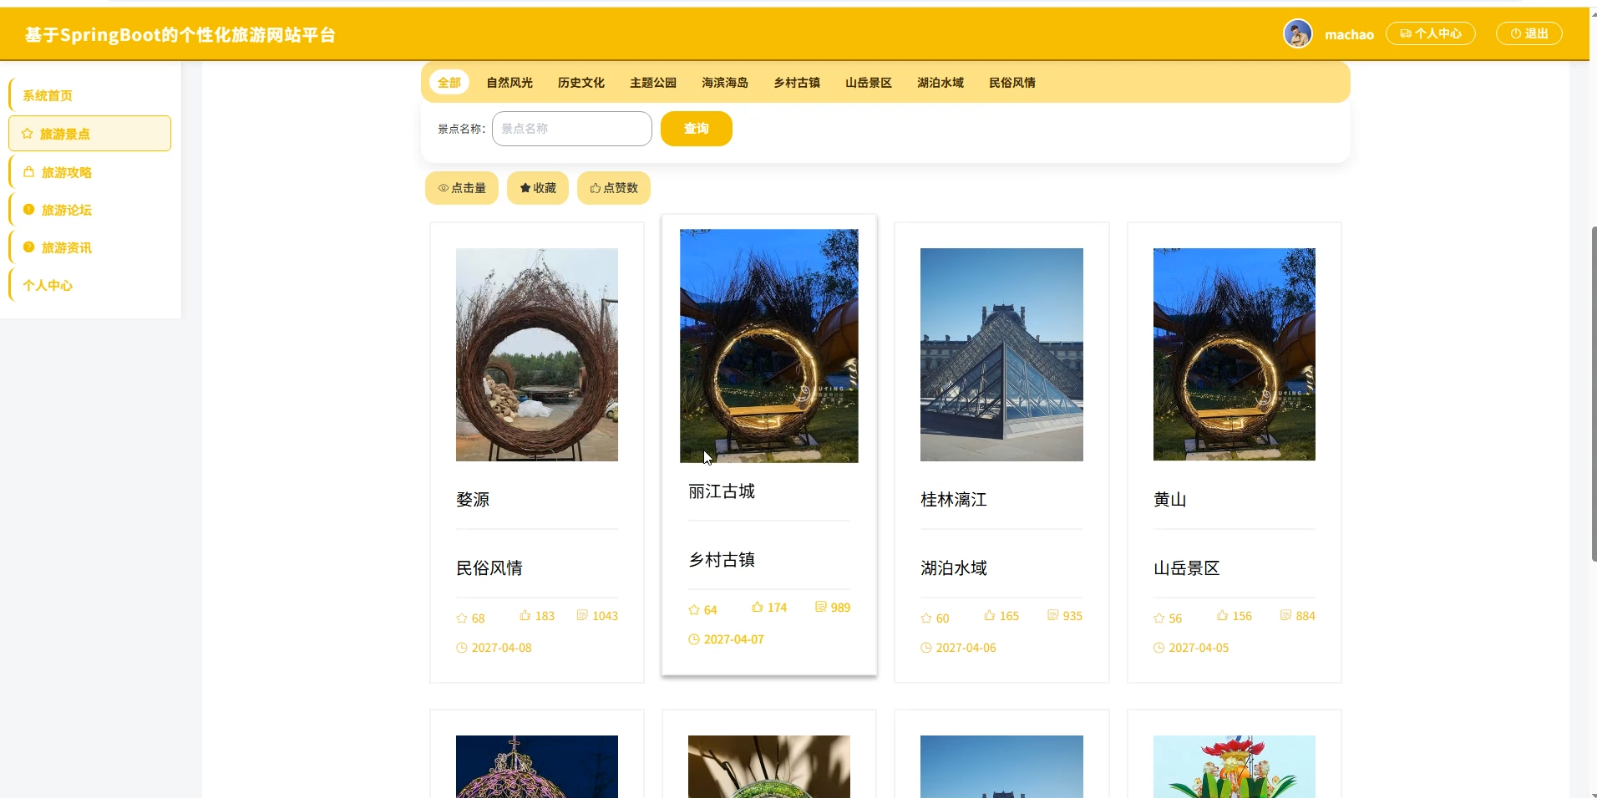Screen dimensions: 1597x798
Task: Open the 桂林漓江 pyramid thumbnail
Action: pos(1001,355)
